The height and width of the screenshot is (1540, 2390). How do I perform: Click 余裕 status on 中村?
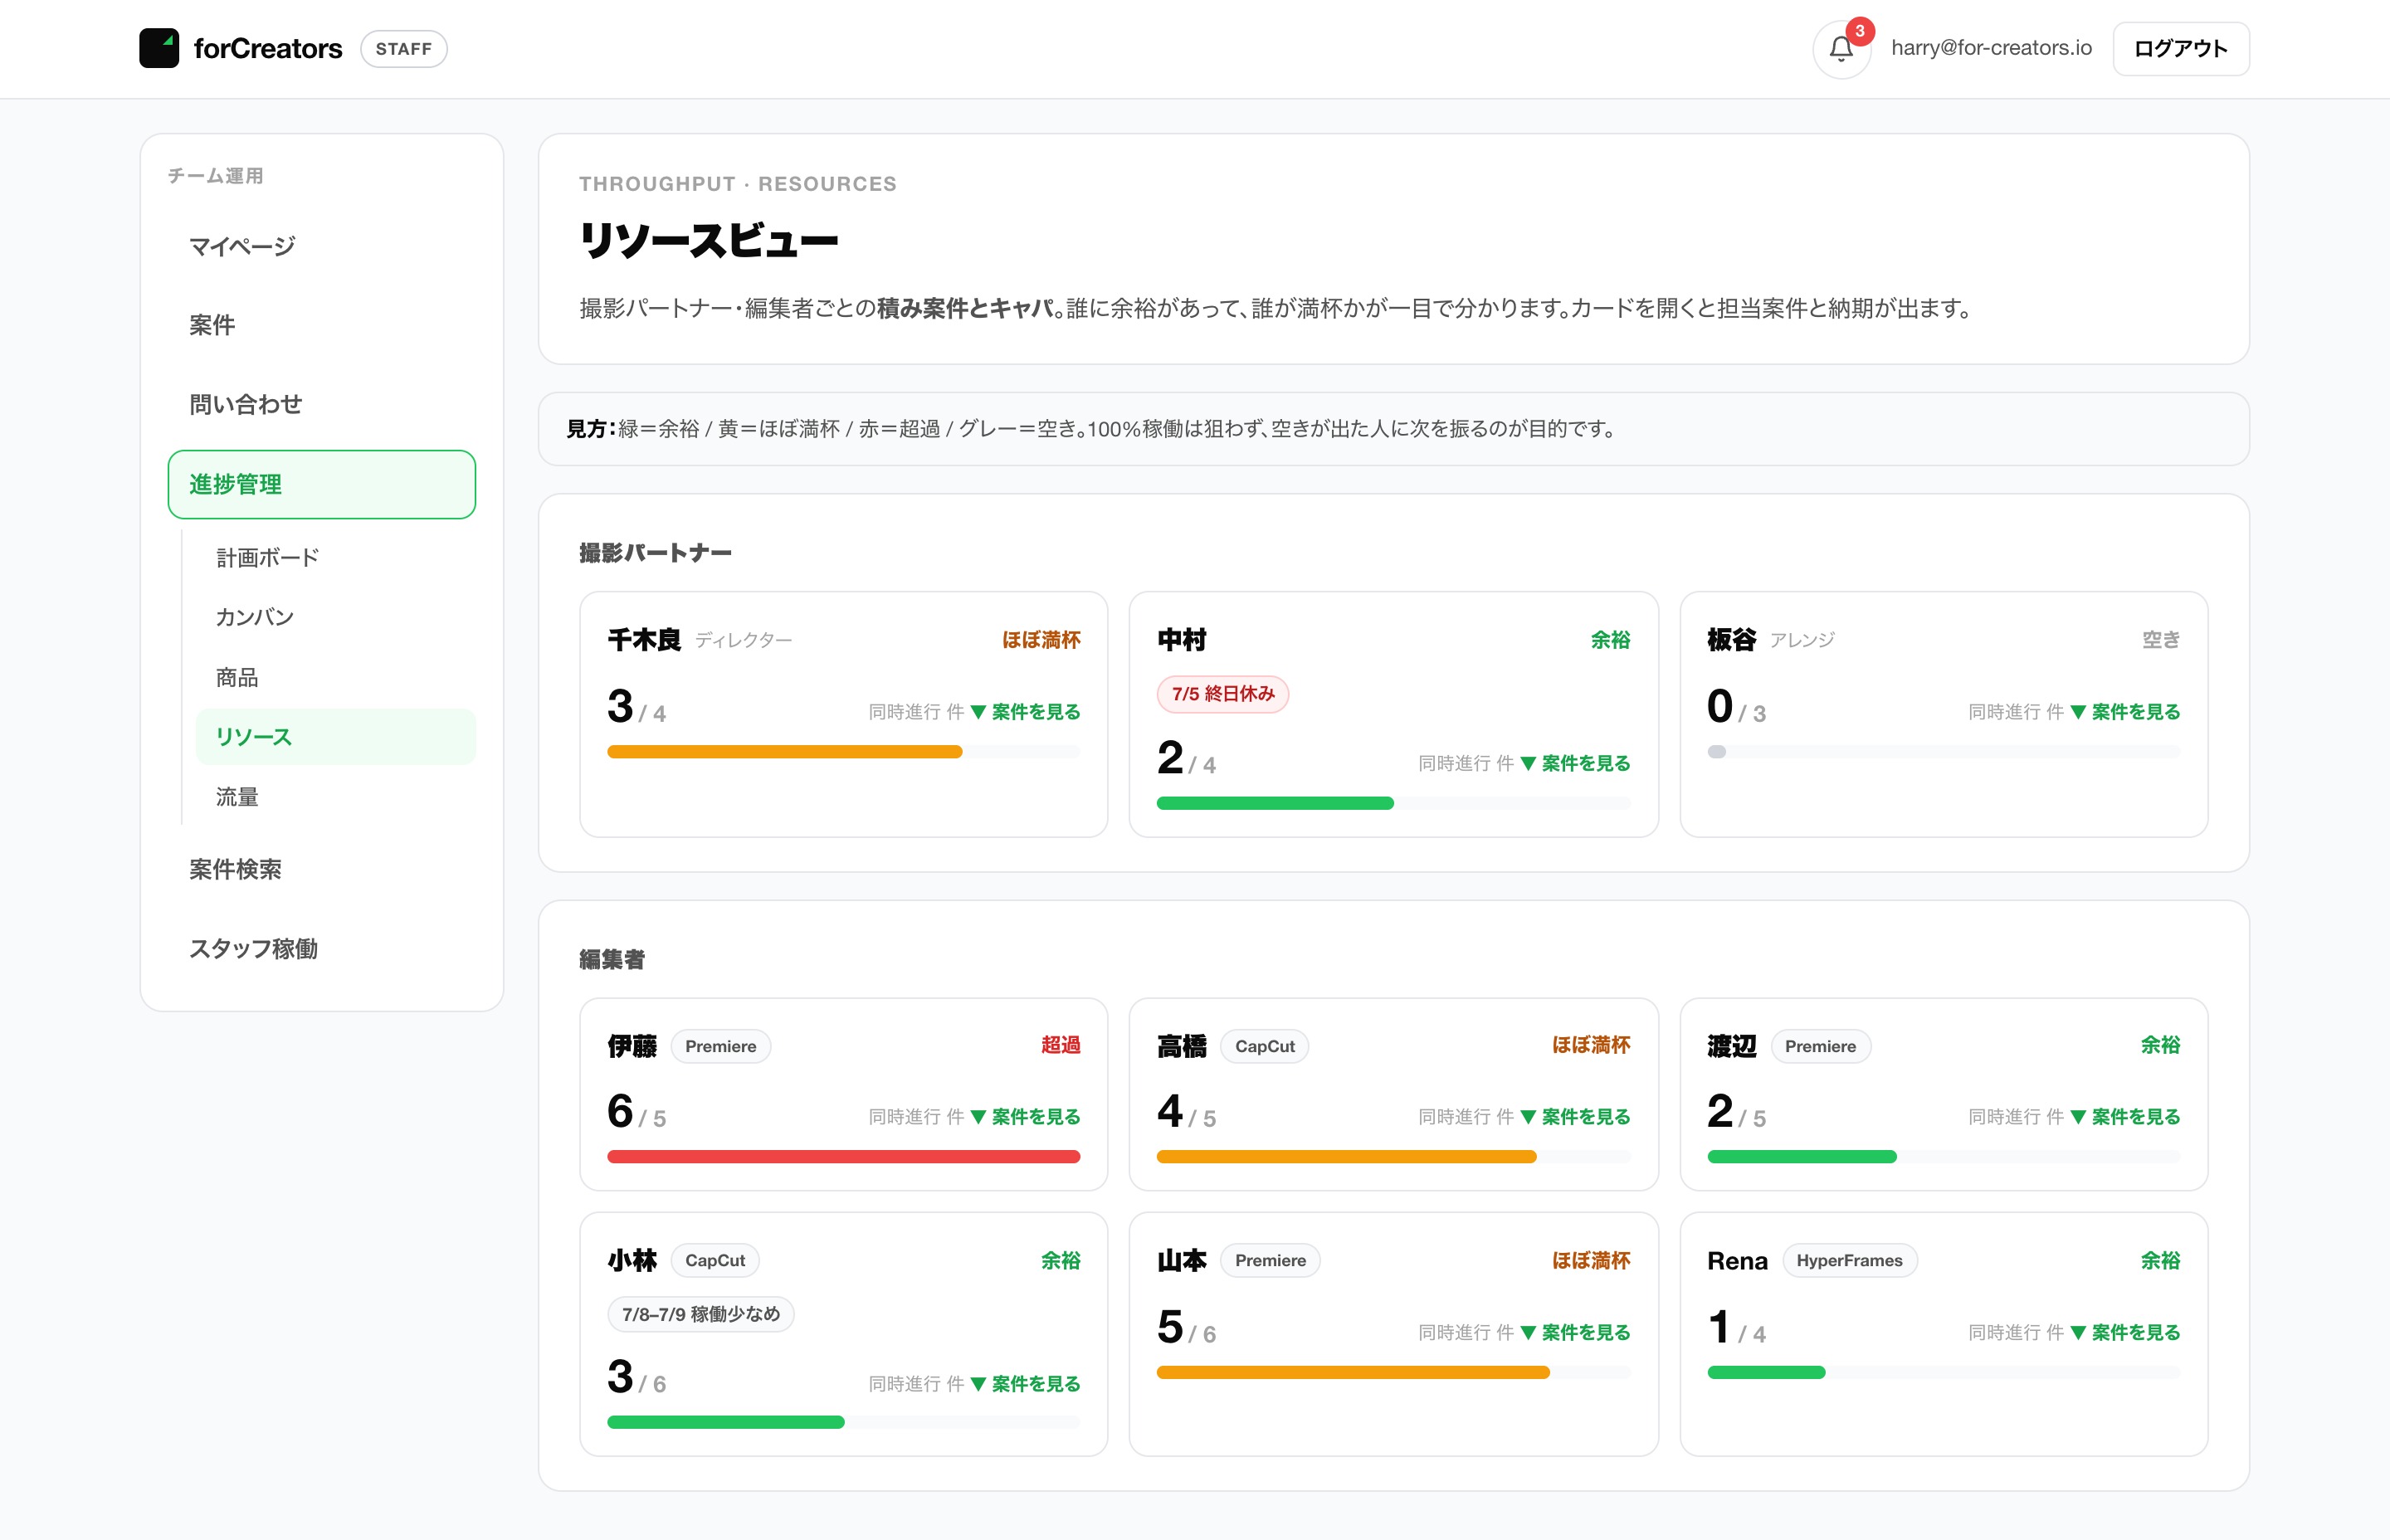coord(1610,640)
